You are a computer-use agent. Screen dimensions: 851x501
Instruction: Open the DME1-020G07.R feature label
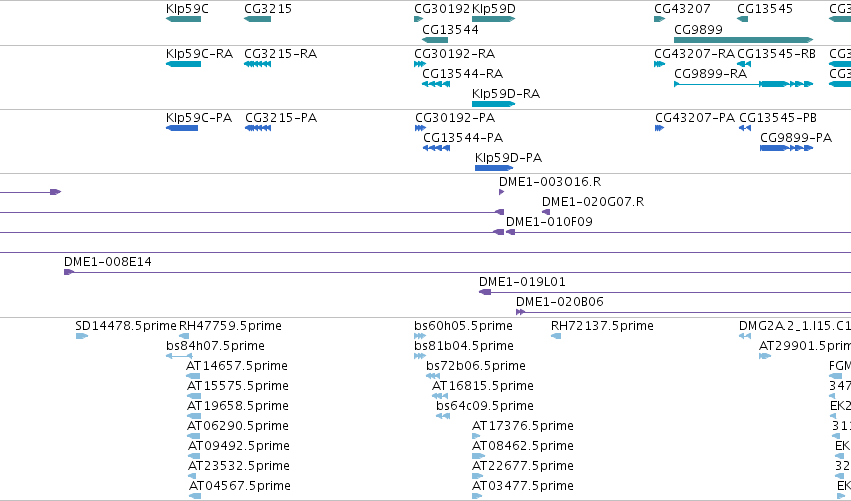[x=593, y=201]
